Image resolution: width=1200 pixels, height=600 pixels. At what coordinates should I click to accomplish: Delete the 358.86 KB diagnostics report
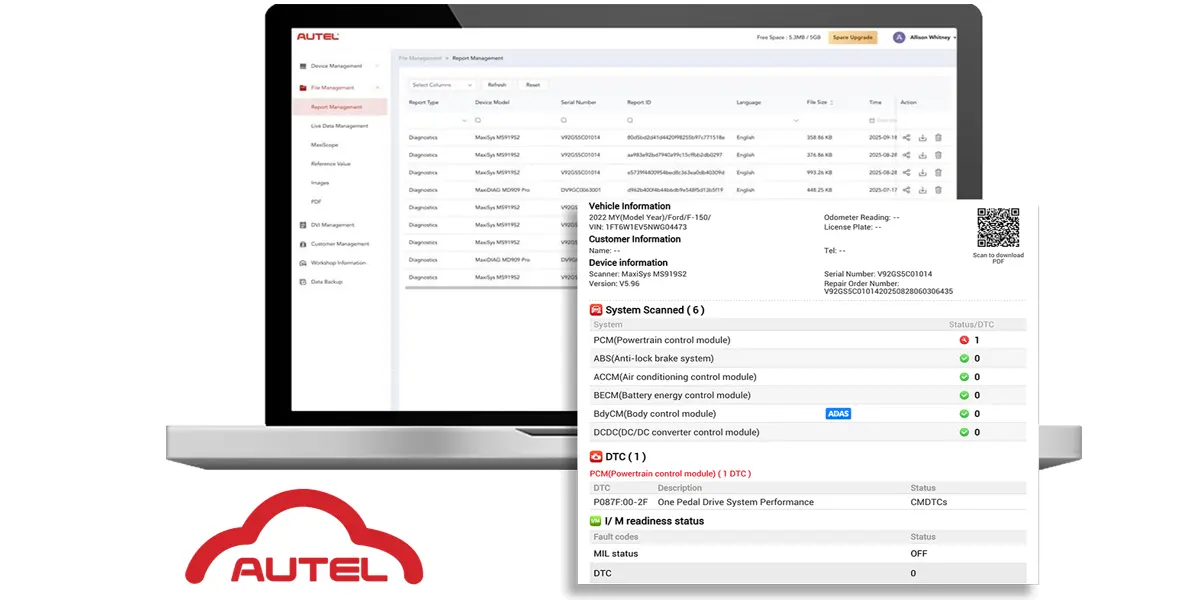(938, 138)
